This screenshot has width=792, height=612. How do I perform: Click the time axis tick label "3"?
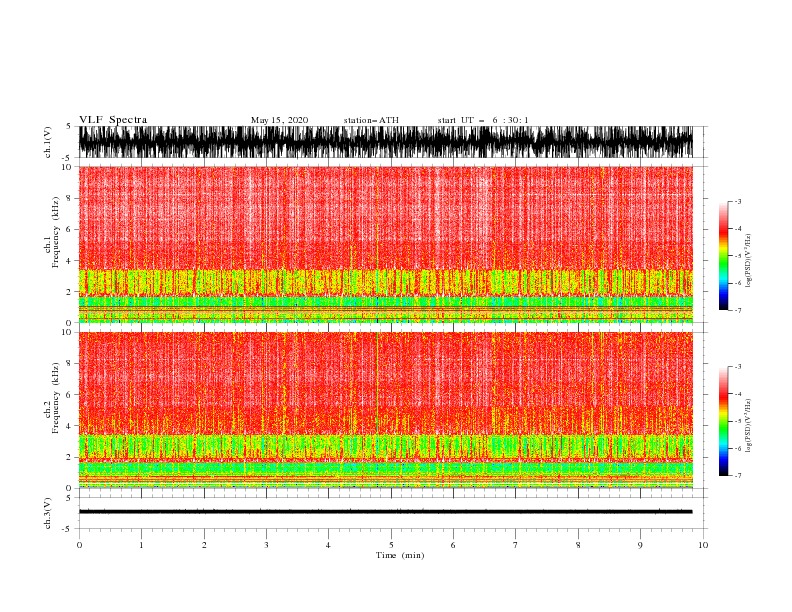click(266, 545)
